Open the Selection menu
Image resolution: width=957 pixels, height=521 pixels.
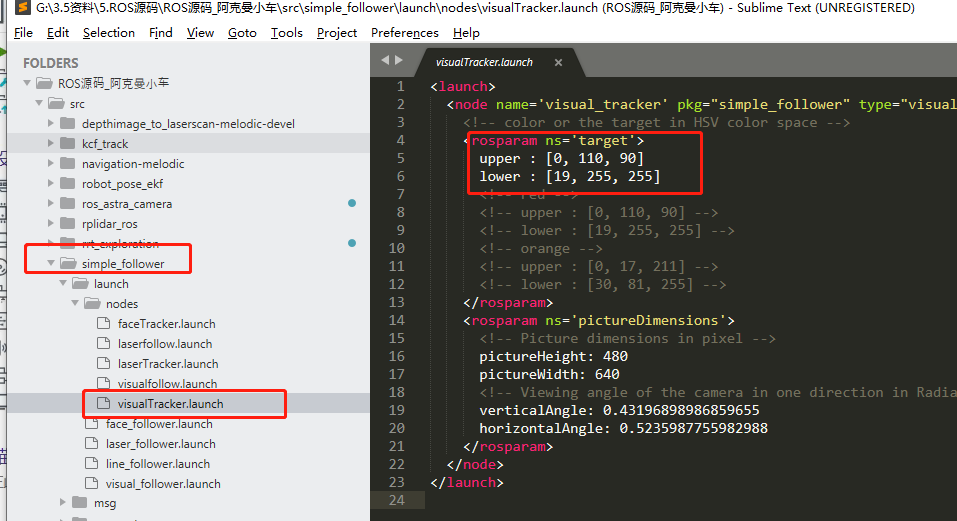click(108, 32)
